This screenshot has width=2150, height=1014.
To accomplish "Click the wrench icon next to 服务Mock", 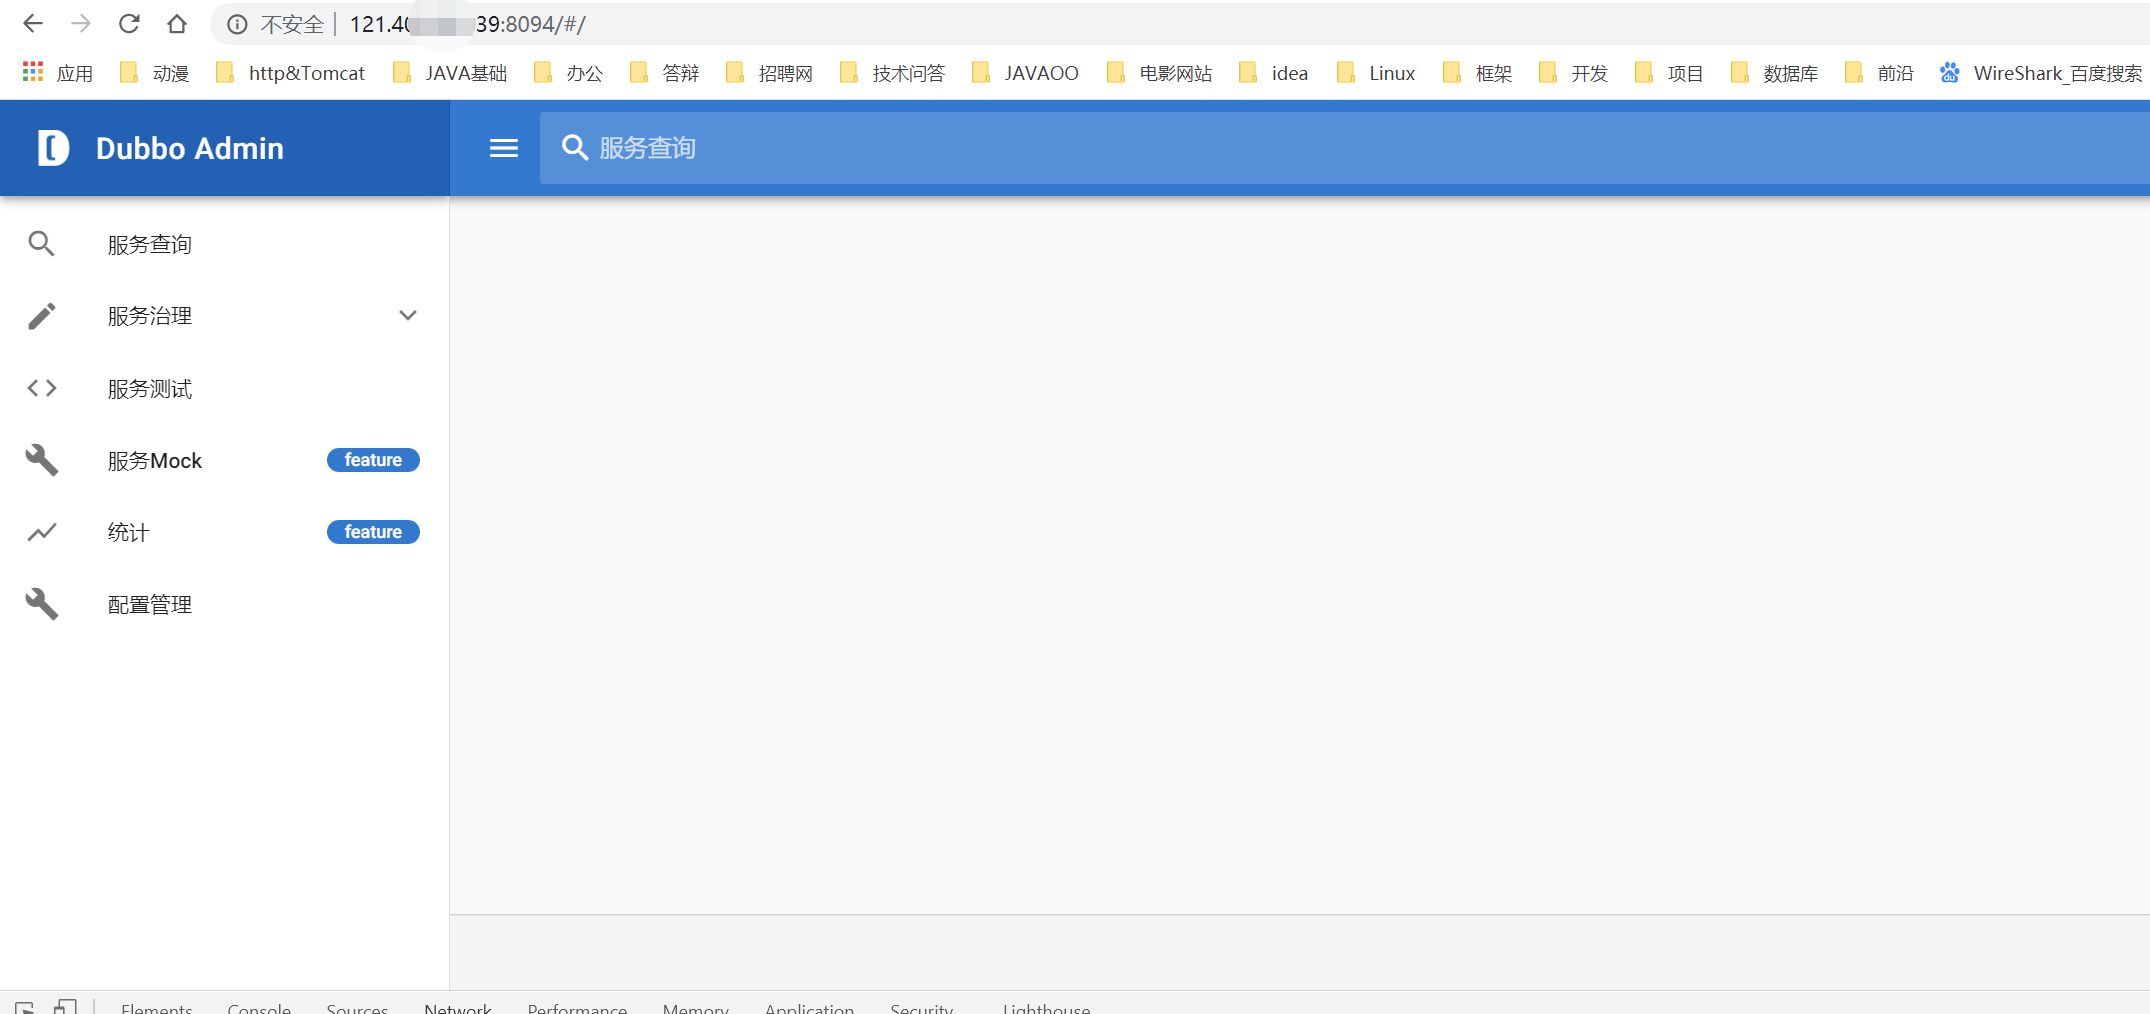I will (x=41, y=460).
